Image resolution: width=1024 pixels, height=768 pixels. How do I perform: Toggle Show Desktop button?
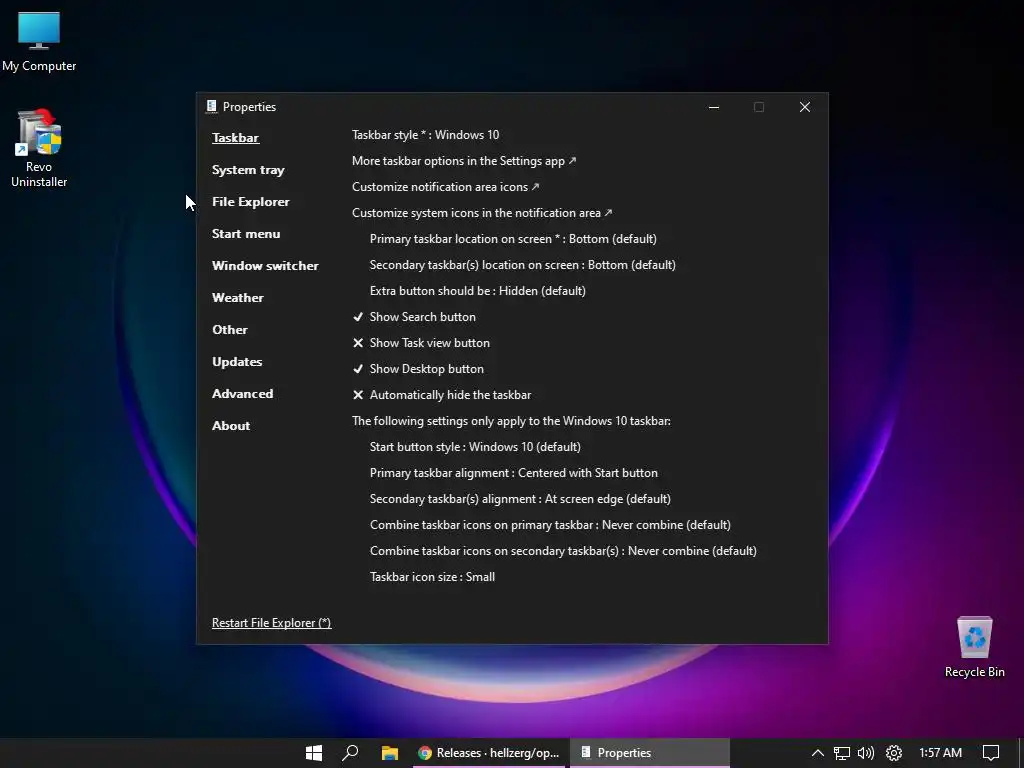(x=419, y=369)
